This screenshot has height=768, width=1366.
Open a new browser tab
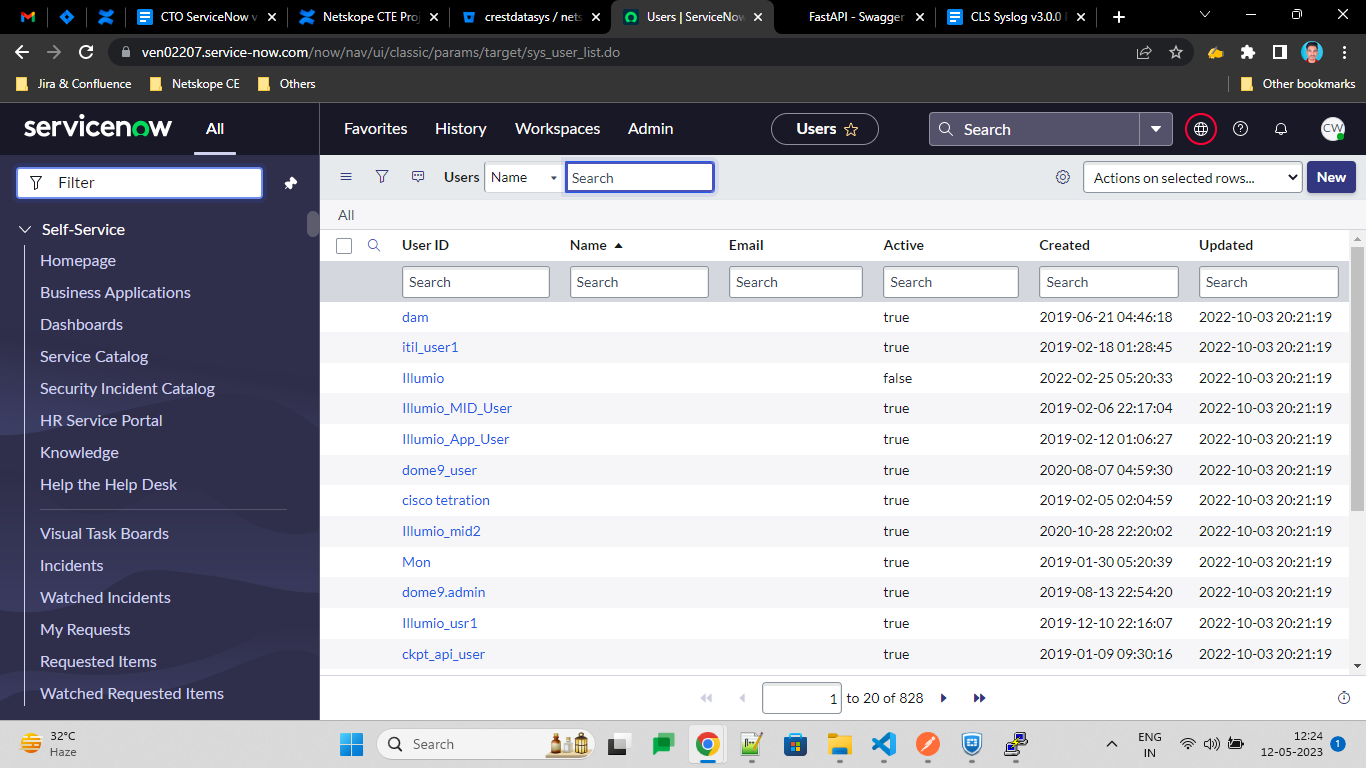1119,17
